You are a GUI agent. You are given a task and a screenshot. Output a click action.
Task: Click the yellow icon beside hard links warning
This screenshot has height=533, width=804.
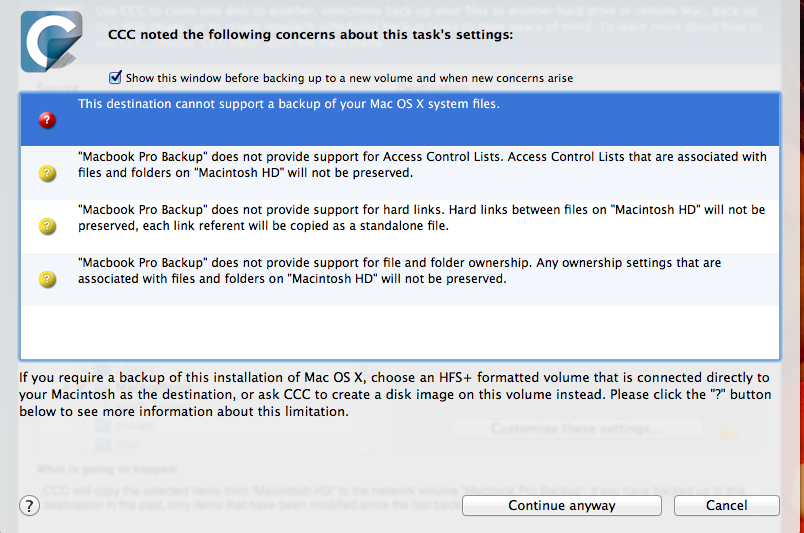[x=47, y=226]
